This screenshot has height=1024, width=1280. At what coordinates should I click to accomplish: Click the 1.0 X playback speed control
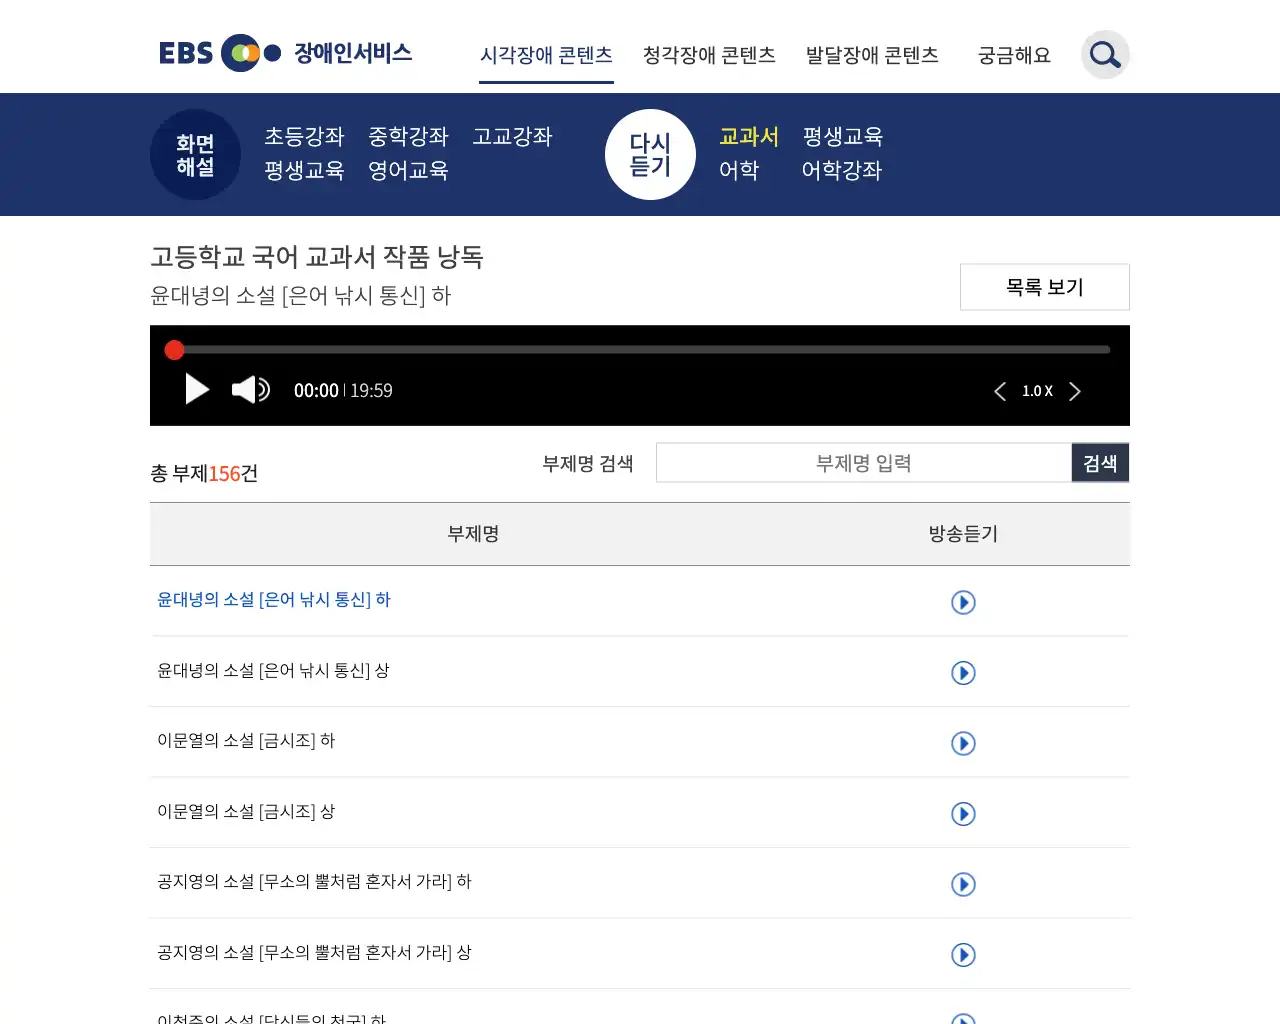click(x=1037, y=391)
